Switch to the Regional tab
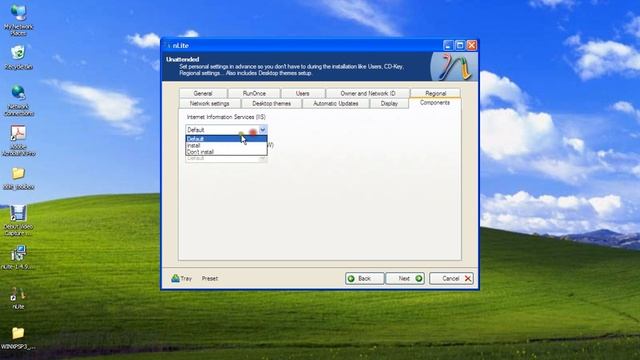Viewport: 640px width, 360px height. (x=435, y=93)
